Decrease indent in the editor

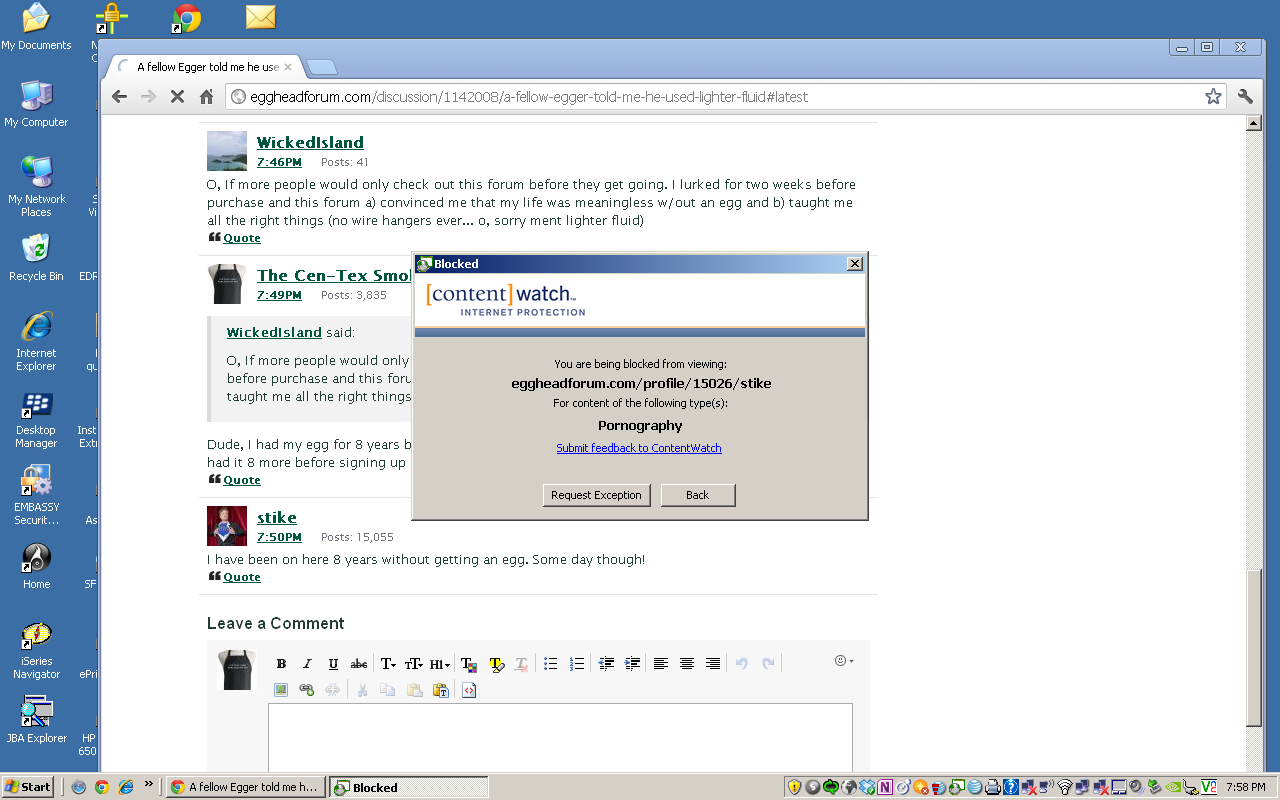606,663
